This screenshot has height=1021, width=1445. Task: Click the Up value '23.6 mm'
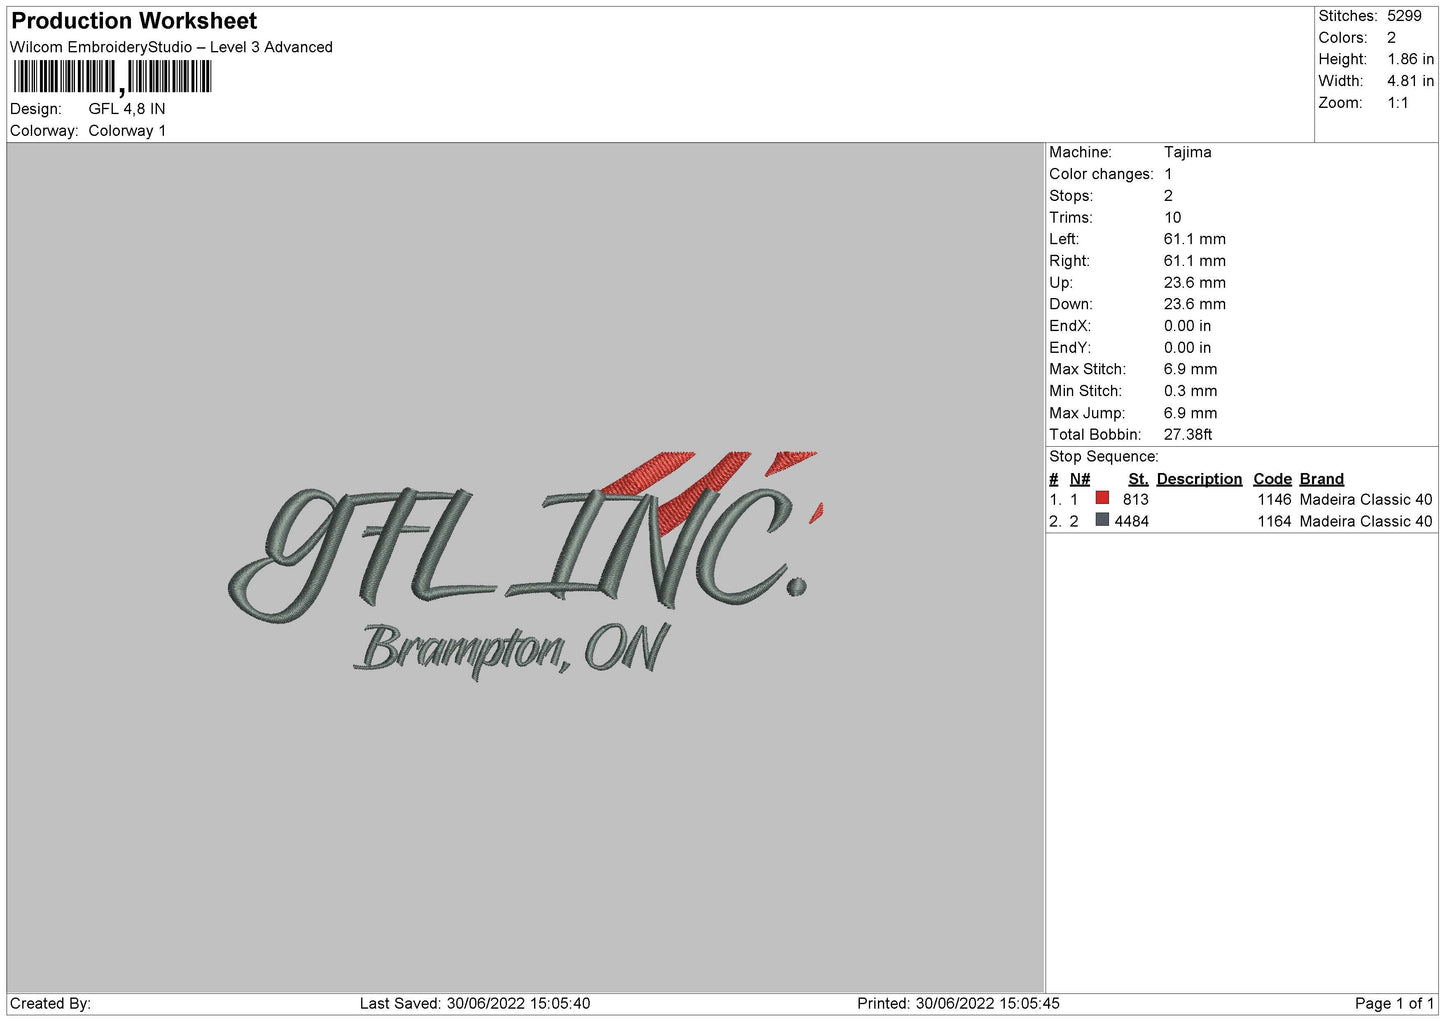(1194, 282)
